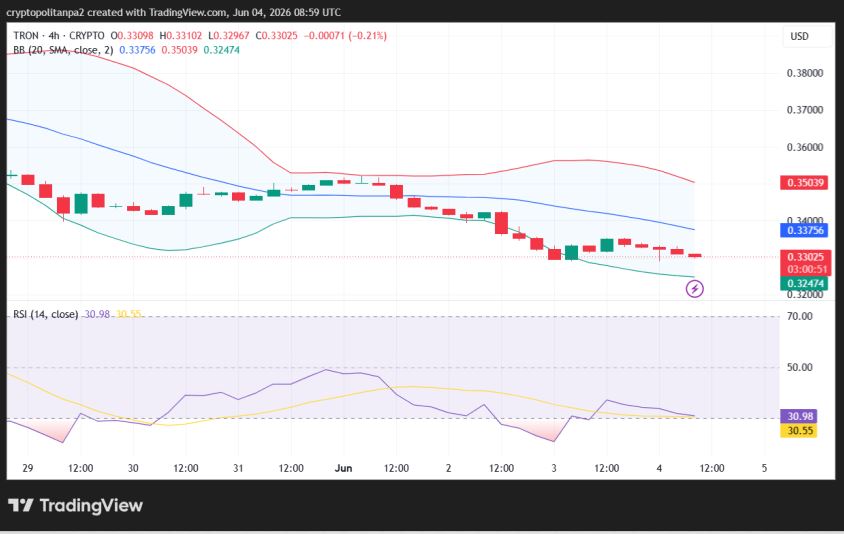The image size is (844, 534).
Task: Click the red upper band label 0.35039
Action: [x=804, y=182]
